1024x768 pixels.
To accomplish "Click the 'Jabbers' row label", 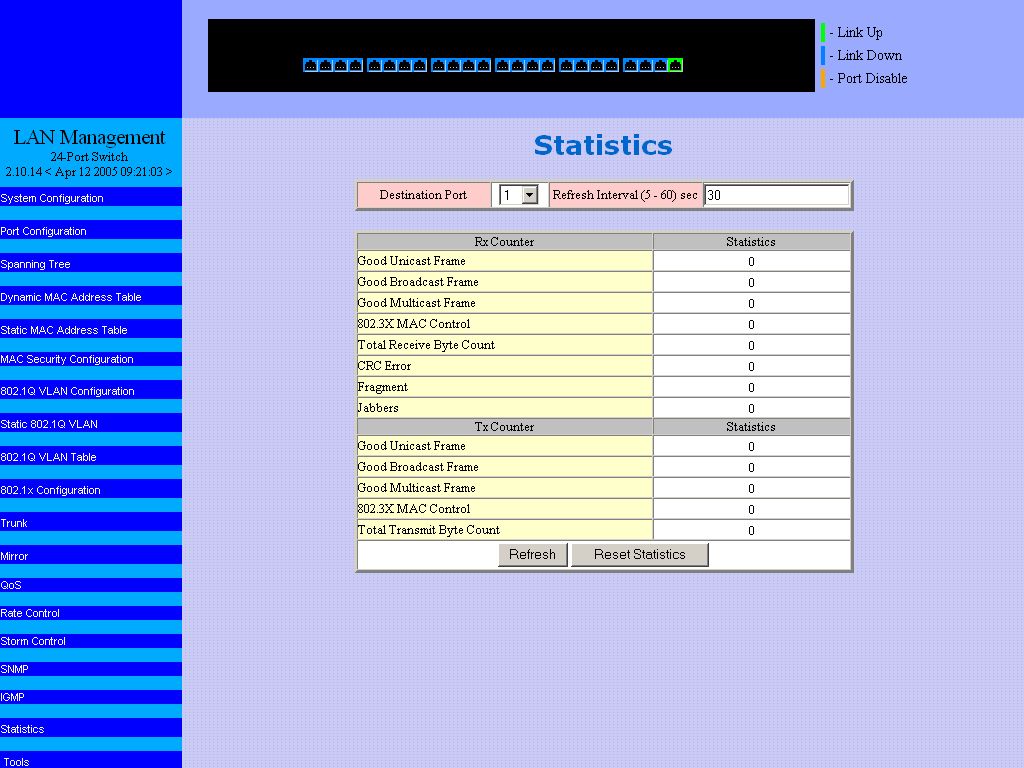I will tap(378, 408).
